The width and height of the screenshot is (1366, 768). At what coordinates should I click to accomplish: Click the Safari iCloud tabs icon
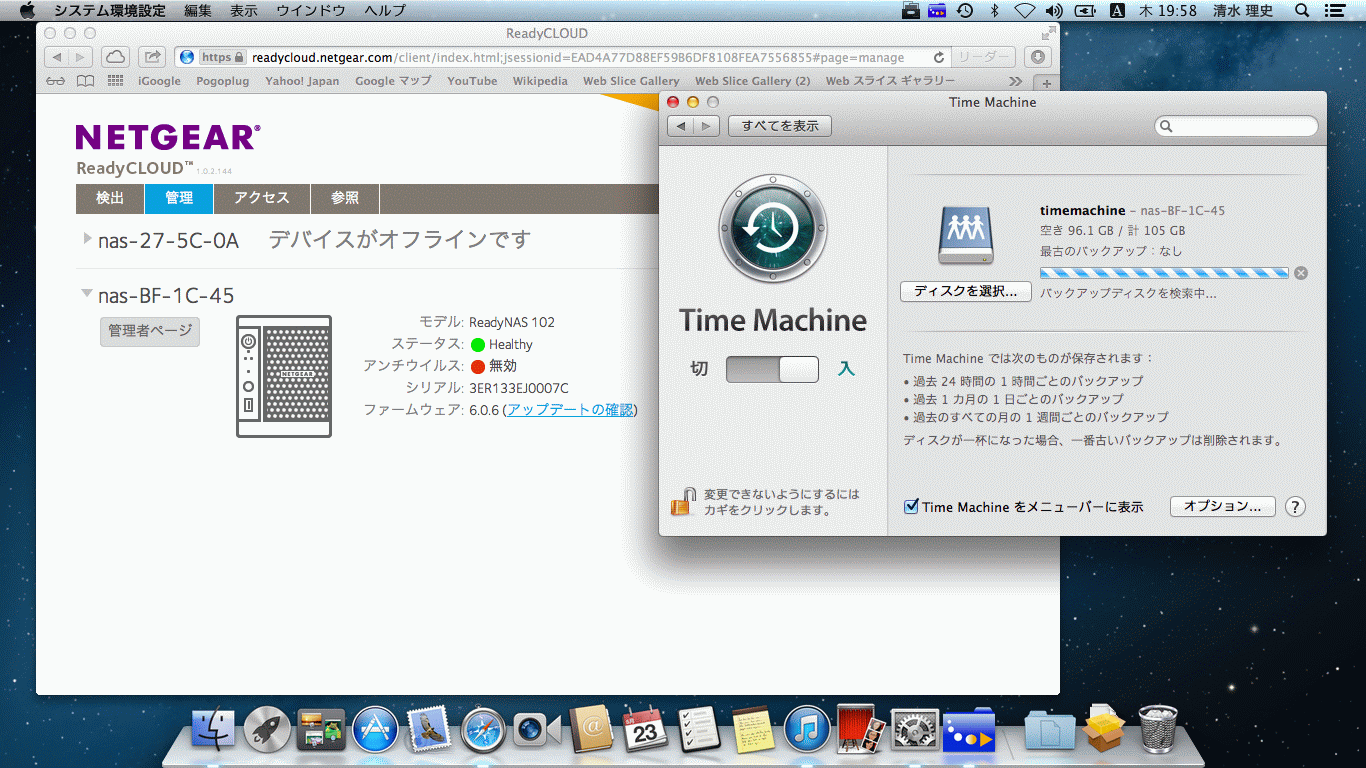coord(116,57)
